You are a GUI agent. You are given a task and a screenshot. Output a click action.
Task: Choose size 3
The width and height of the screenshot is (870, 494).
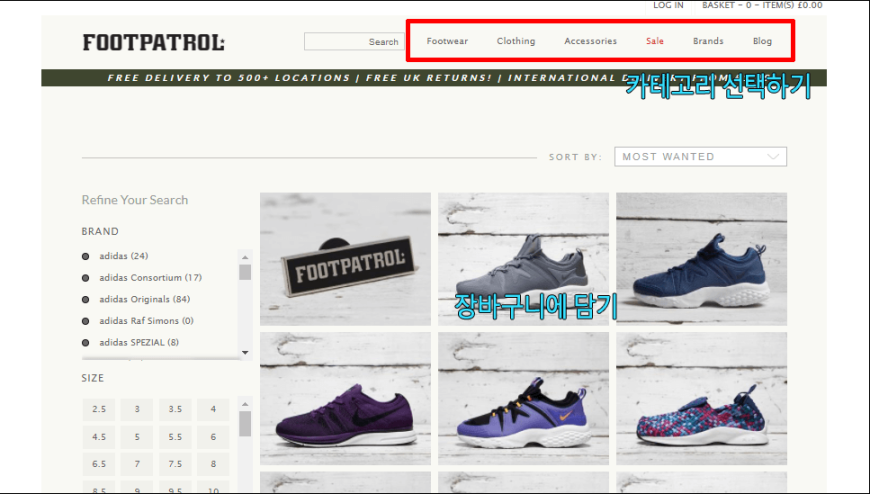tap(137, 409)
